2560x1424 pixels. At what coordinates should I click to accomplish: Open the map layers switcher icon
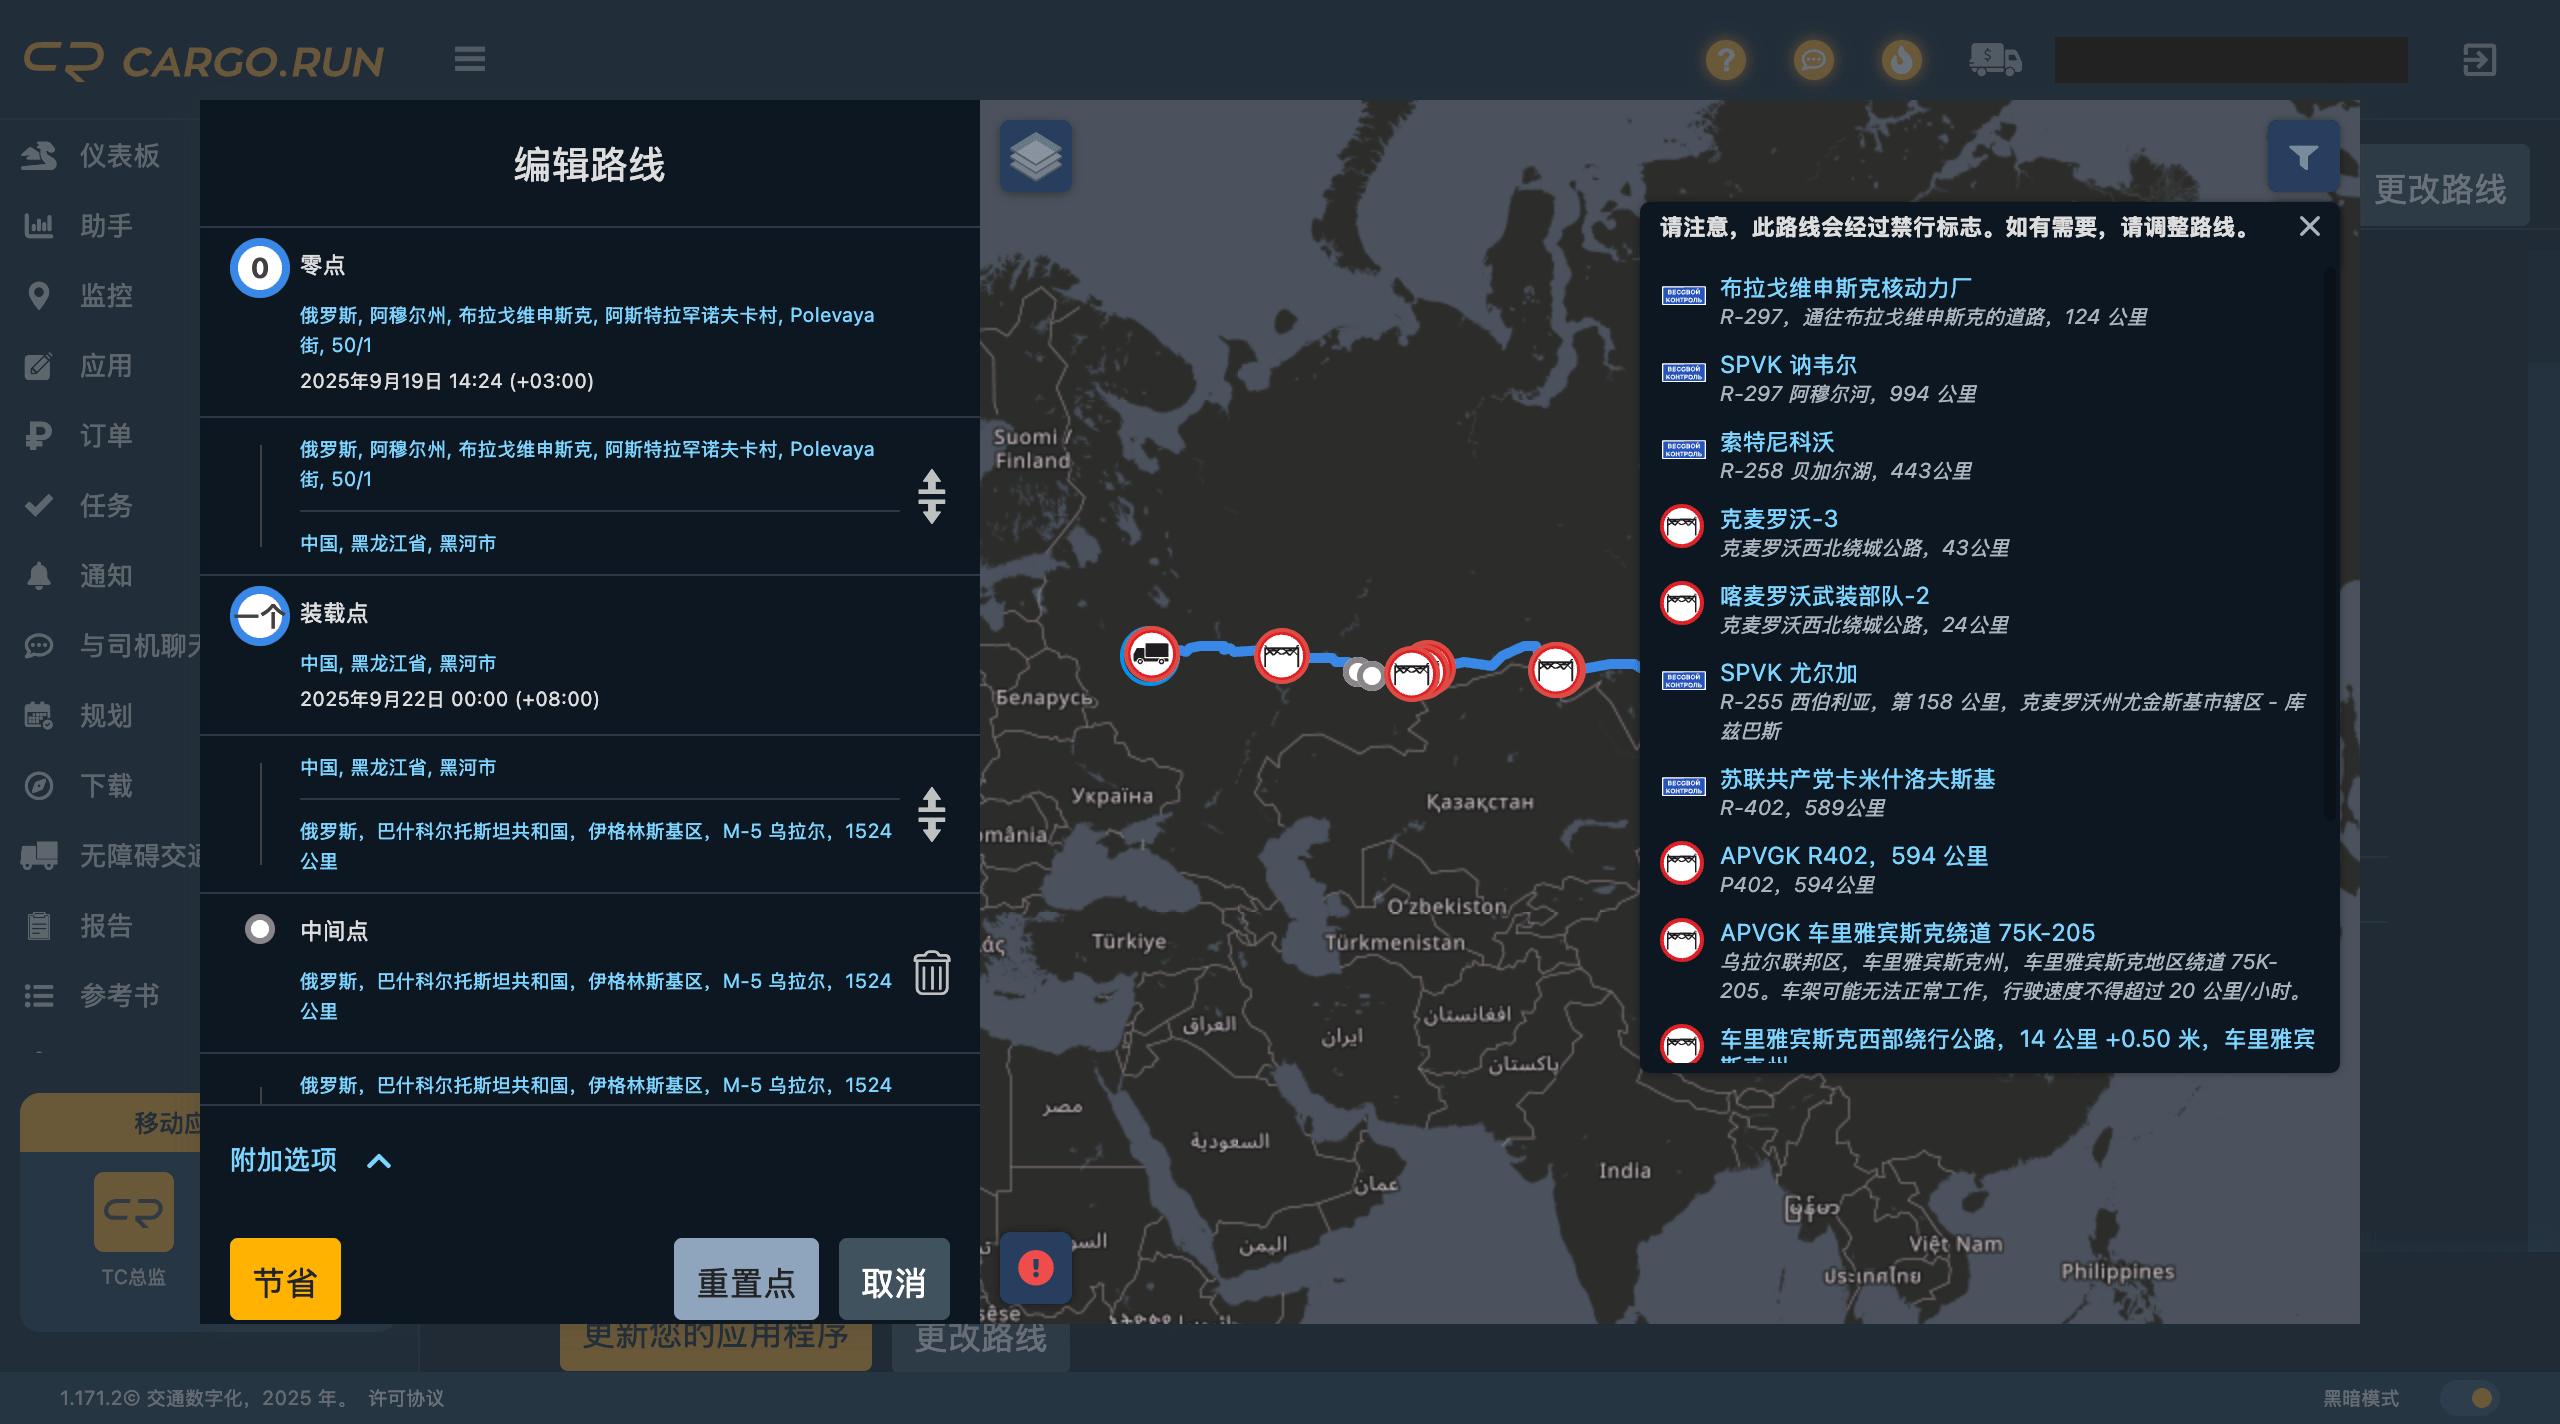pyautogui.click(x=1035, y=157)
